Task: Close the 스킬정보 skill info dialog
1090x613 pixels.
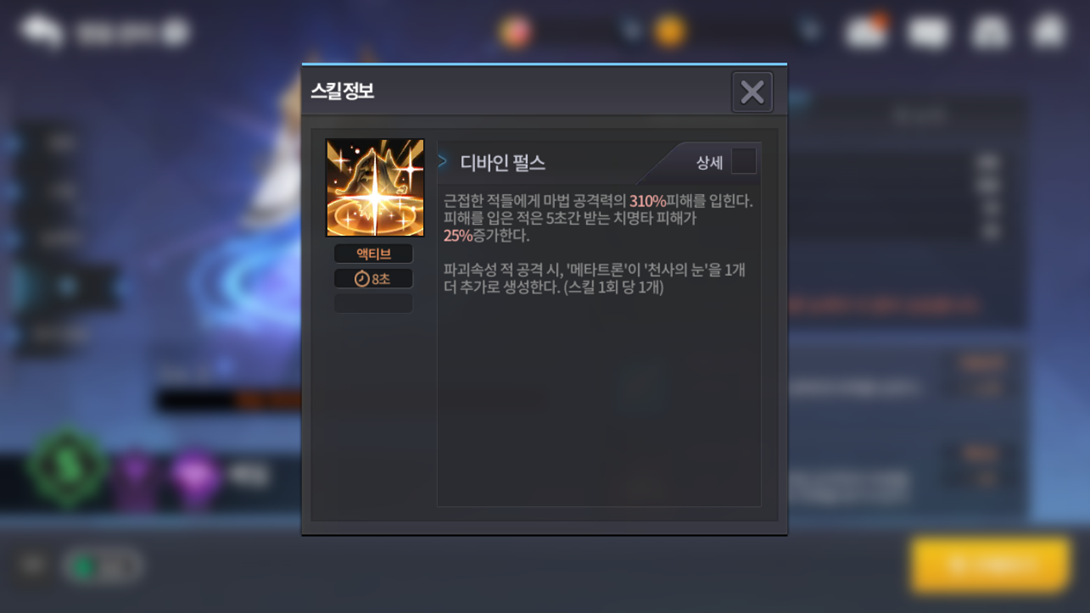Action: tap(752, 92)
